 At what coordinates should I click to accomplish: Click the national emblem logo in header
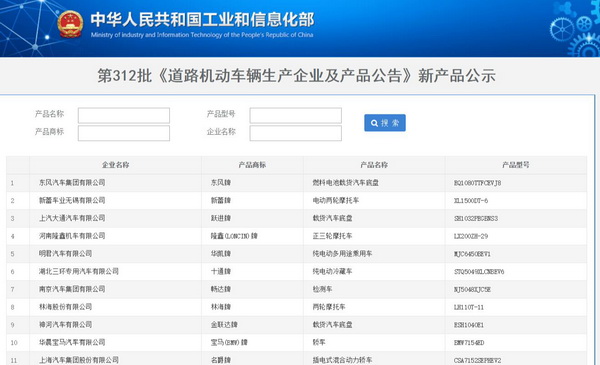[x=70, y=24]
